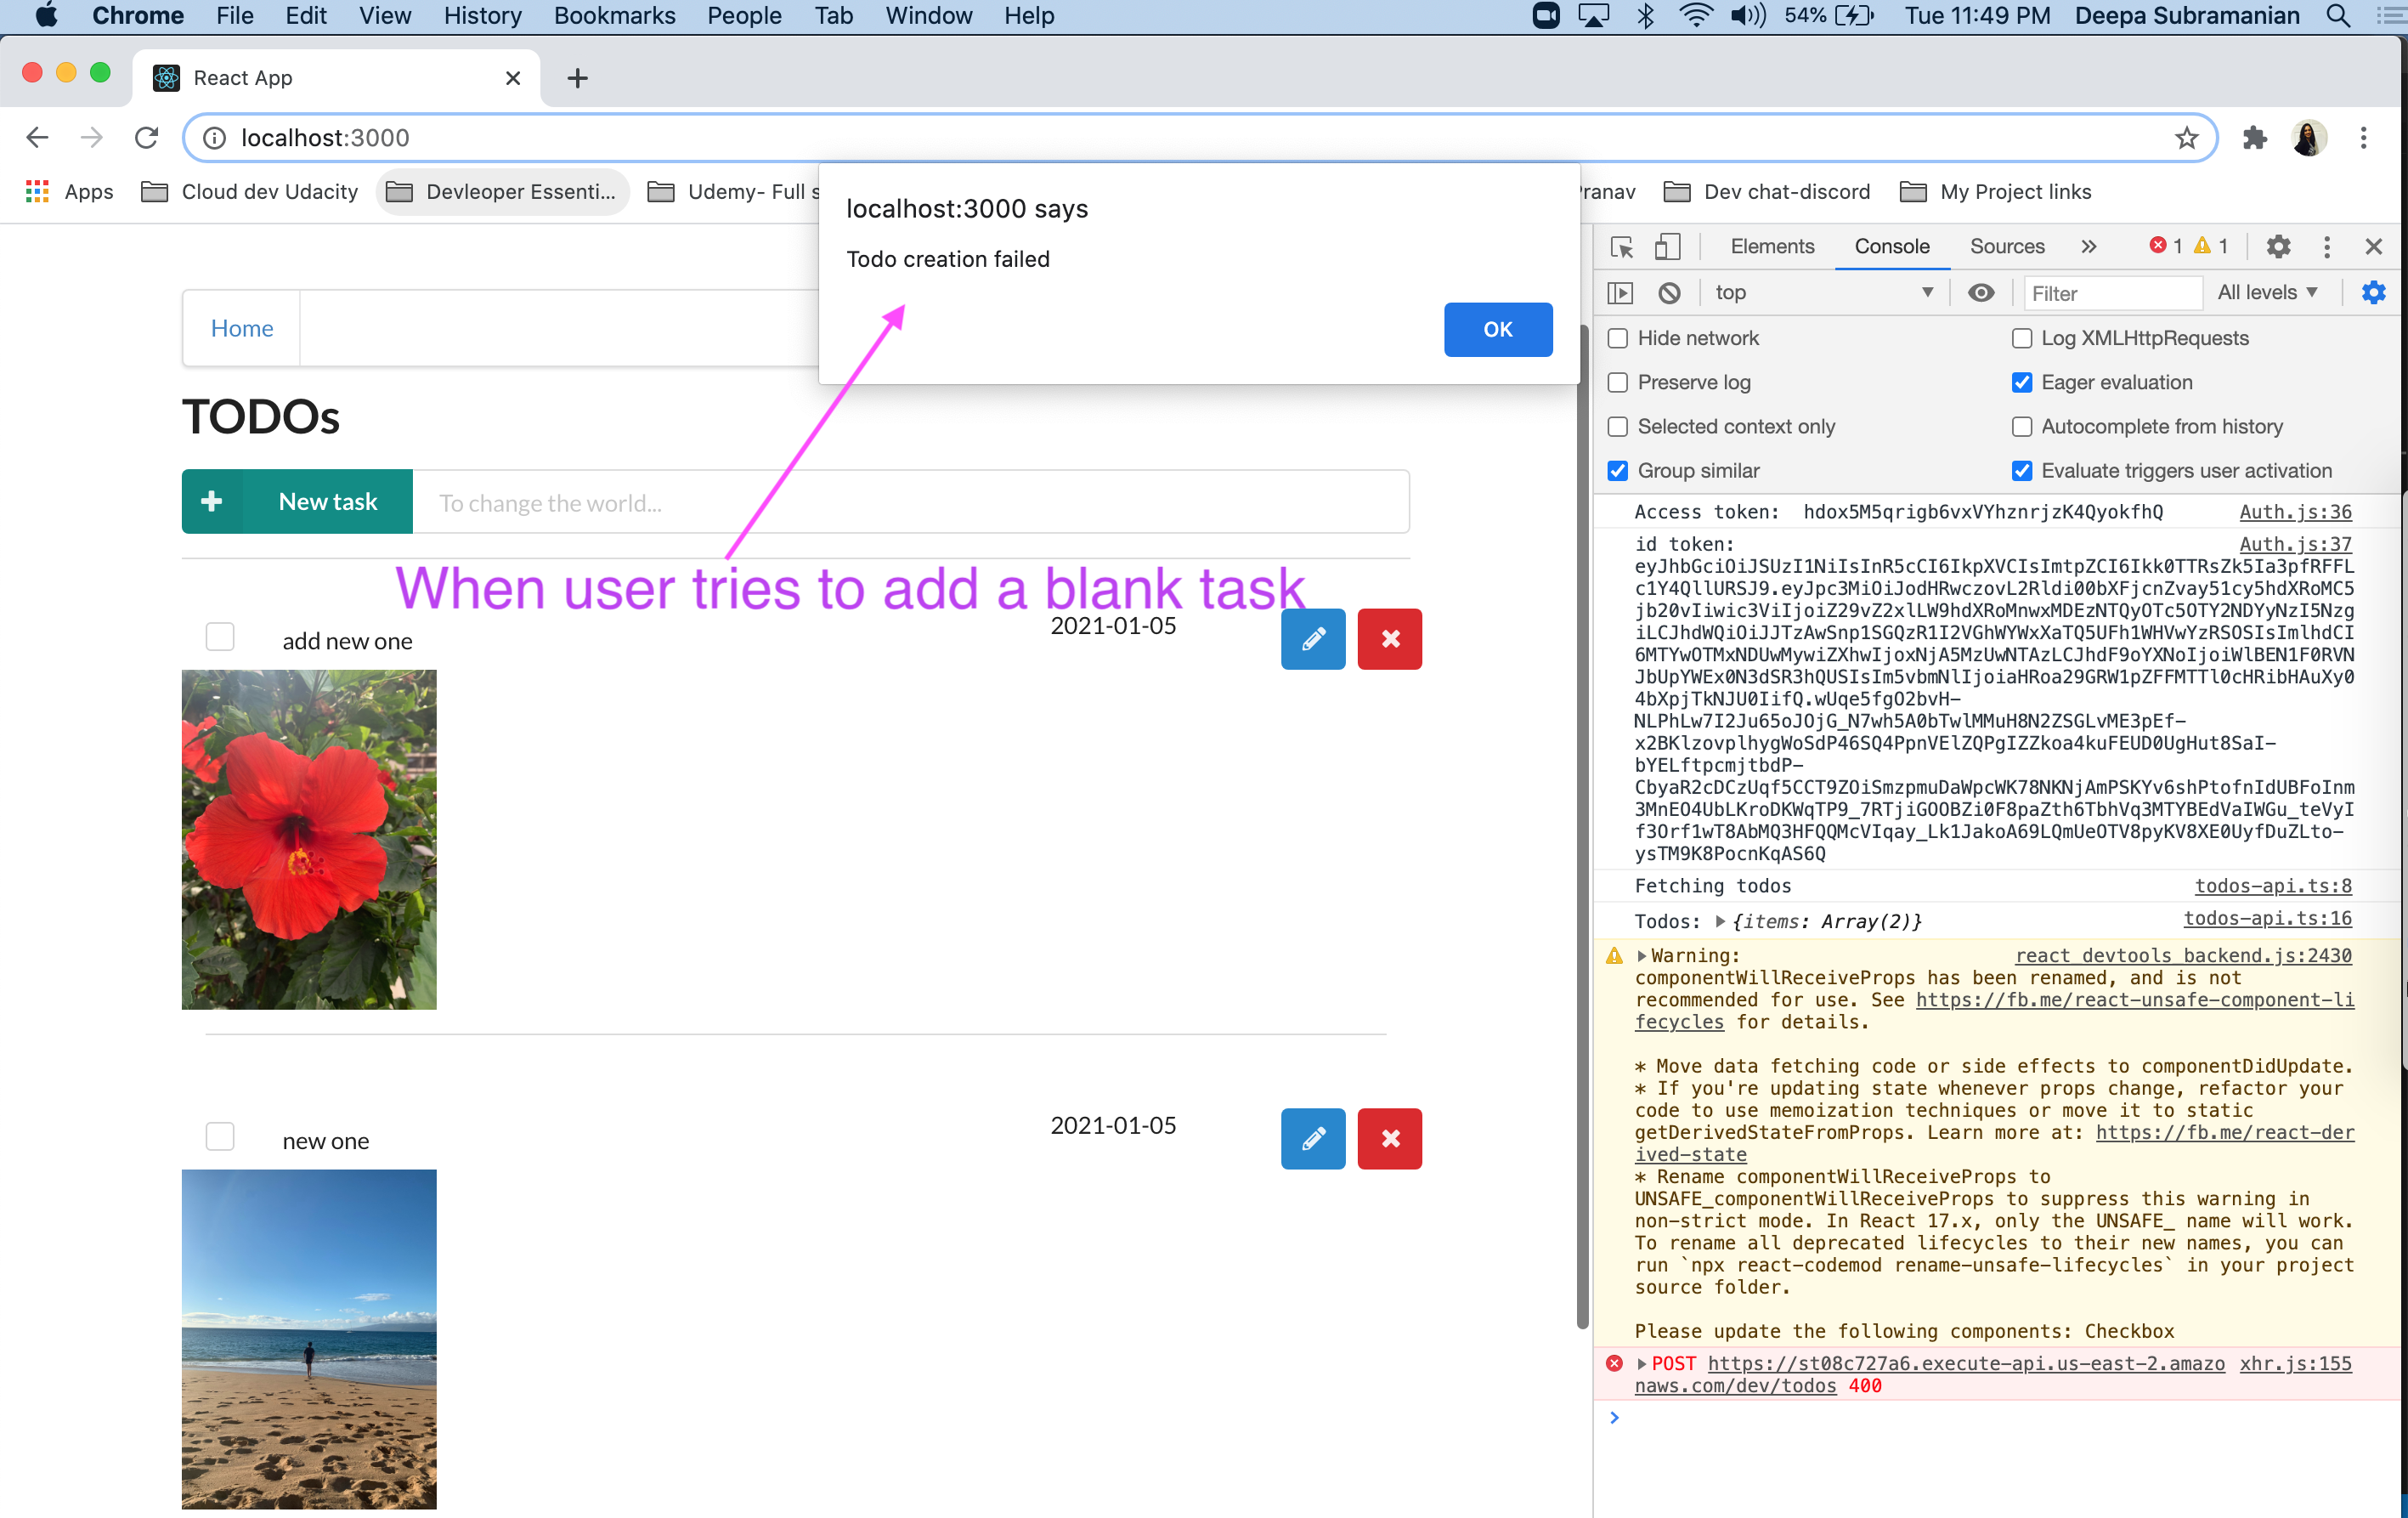Open DevTools settings gear
2408x1518 pixels.
pyautogui.click(x=2277, y=246)
